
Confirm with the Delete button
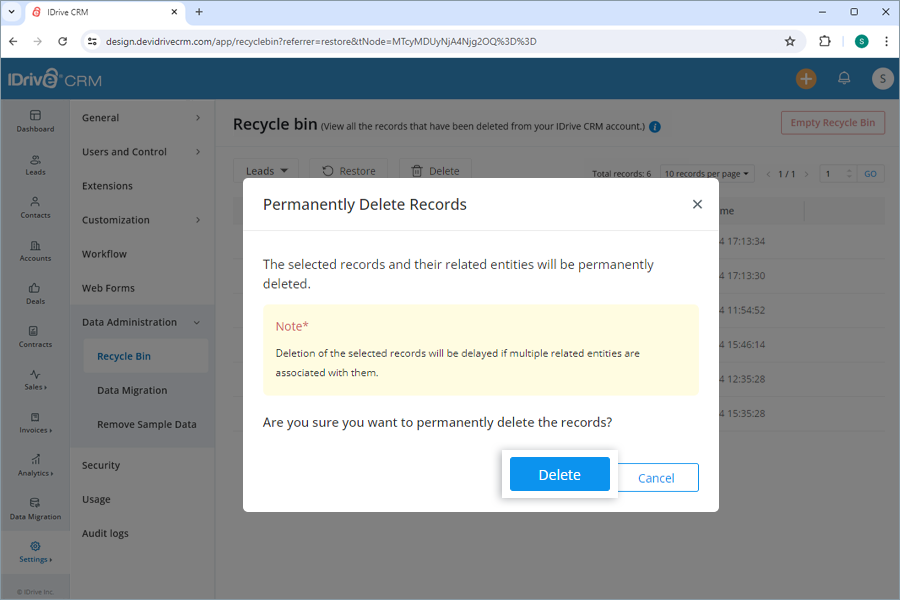pyautogui.click(x=559, y=474)
